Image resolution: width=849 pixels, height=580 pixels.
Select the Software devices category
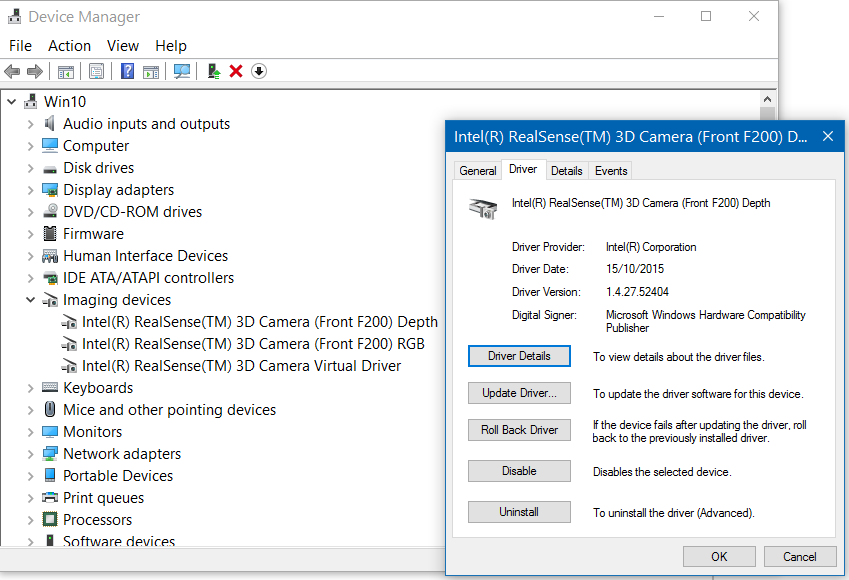coord(119,540)
